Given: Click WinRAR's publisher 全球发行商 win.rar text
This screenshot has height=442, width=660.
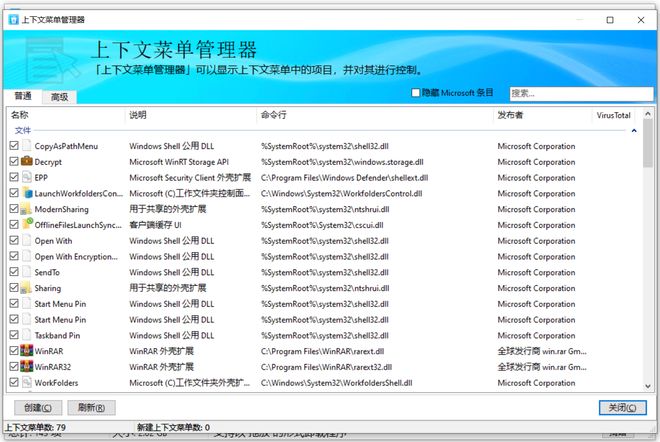Looking at the screenshot, I should click(542, 351).
